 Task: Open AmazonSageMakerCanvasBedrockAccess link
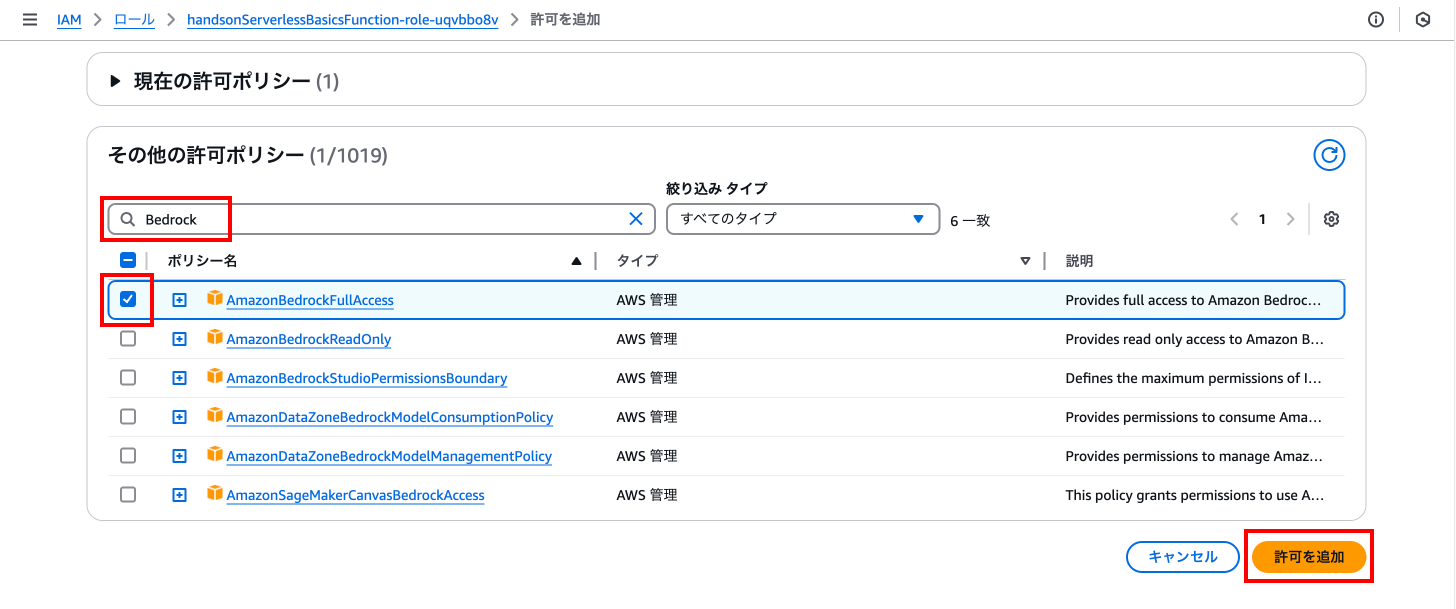[356, 495]
